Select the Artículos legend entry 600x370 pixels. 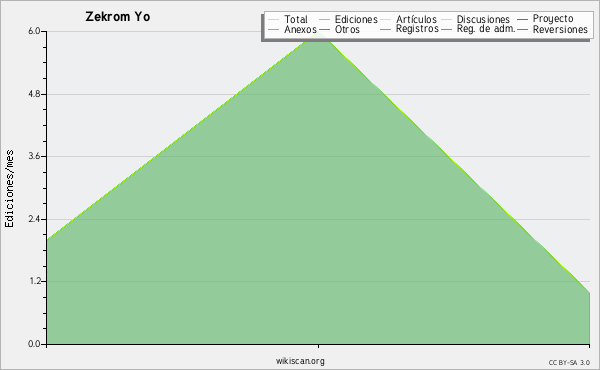click(408, 19)
